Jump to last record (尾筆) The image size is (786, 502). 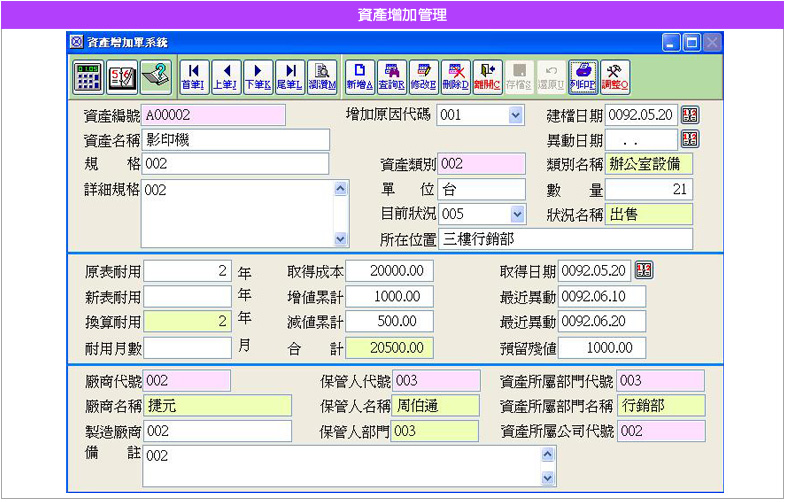[289, 75]
